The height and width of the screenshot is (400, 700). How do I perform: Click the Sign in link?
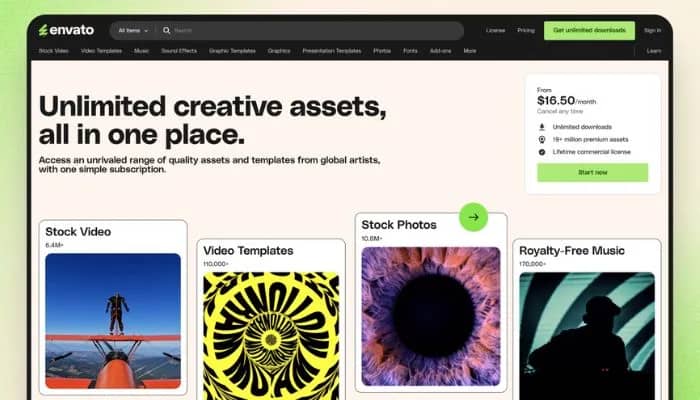coord(652,30)
